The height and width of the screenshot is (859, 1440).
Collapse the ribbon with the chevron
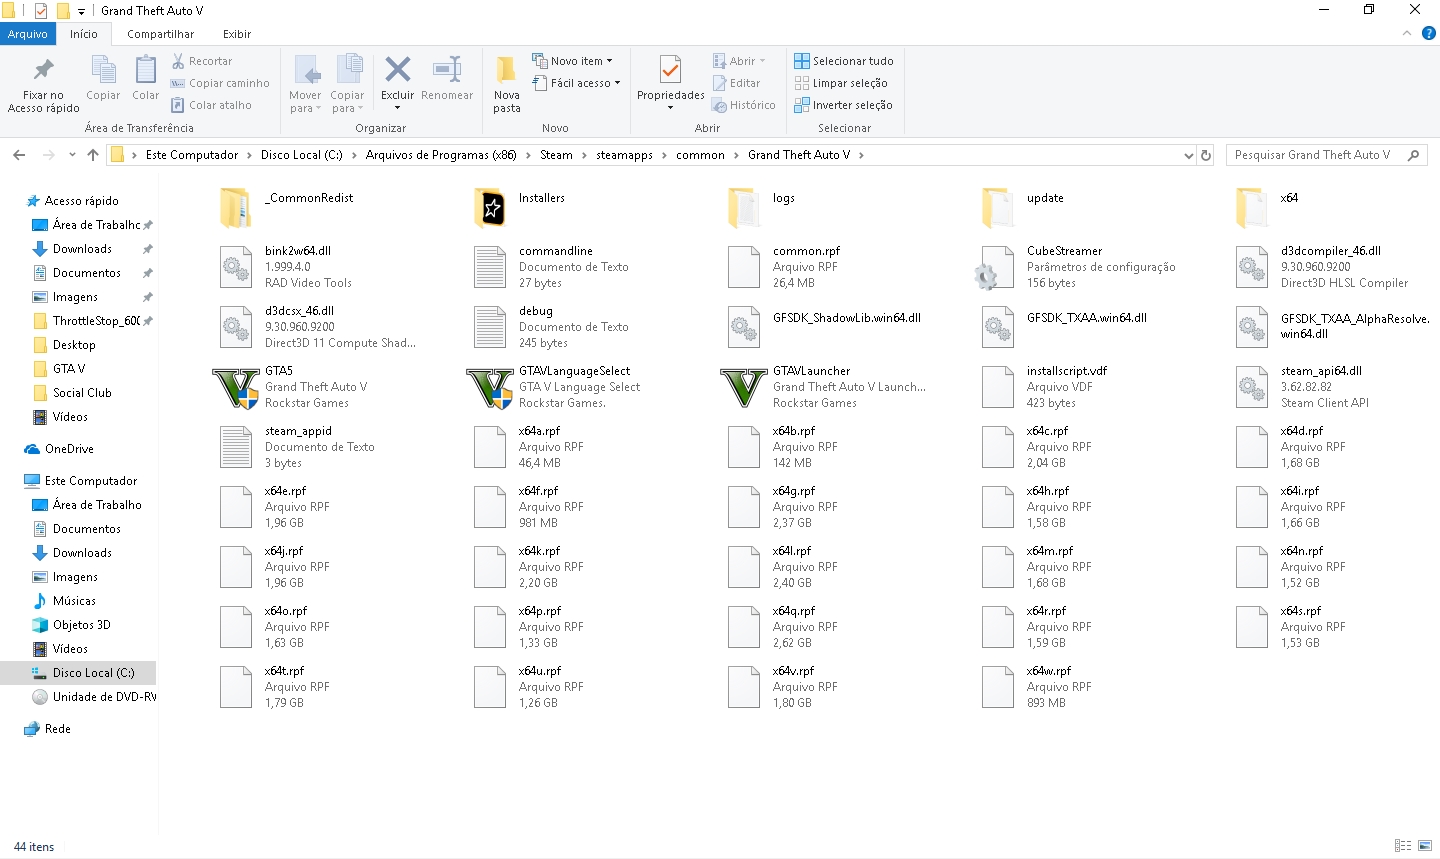pos(1407,34)
